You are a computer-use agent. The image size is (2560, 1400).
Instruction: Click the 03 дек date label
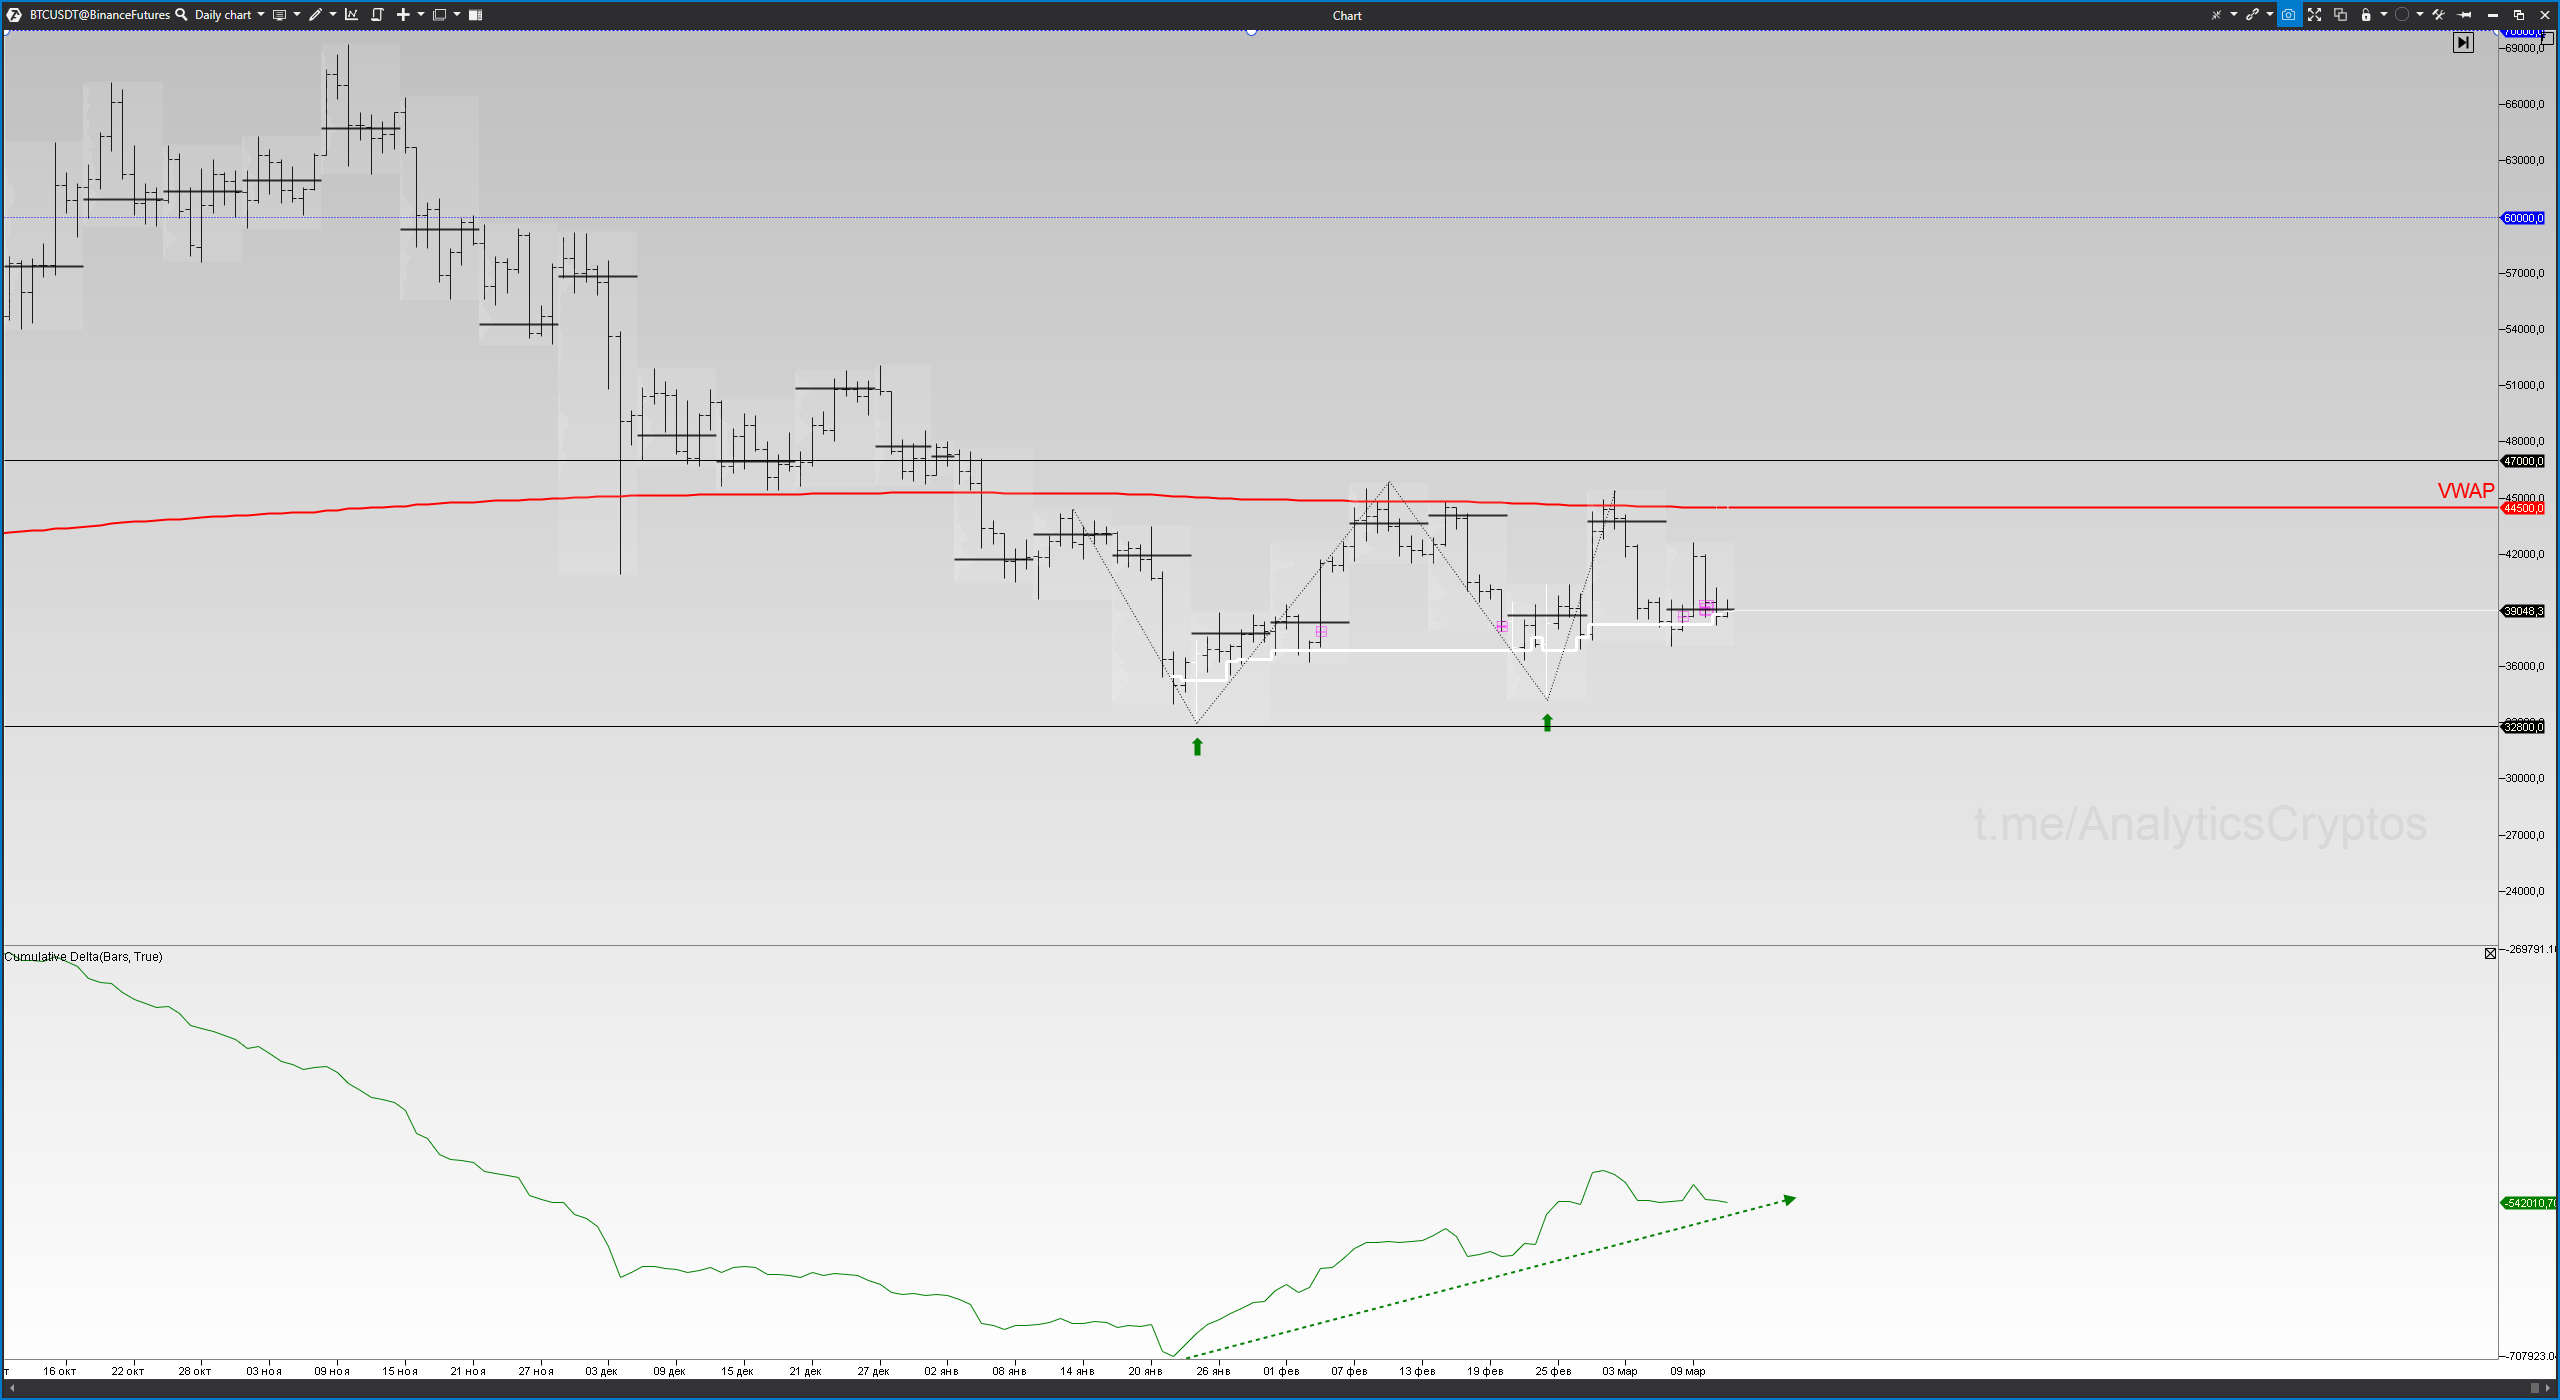pyautogui.click(x=601, y=1371)
